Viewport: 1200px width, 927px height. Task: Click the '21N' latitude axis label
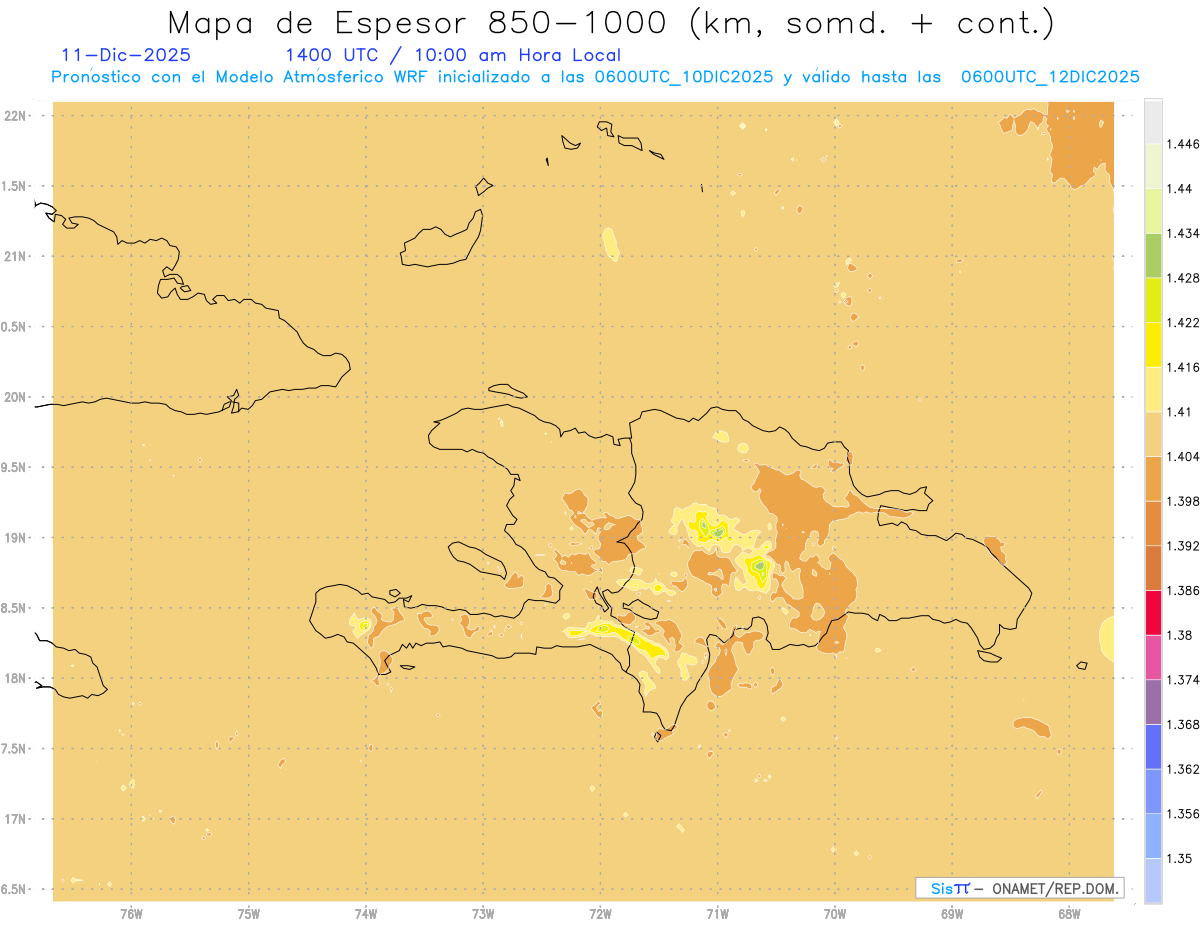17,256
